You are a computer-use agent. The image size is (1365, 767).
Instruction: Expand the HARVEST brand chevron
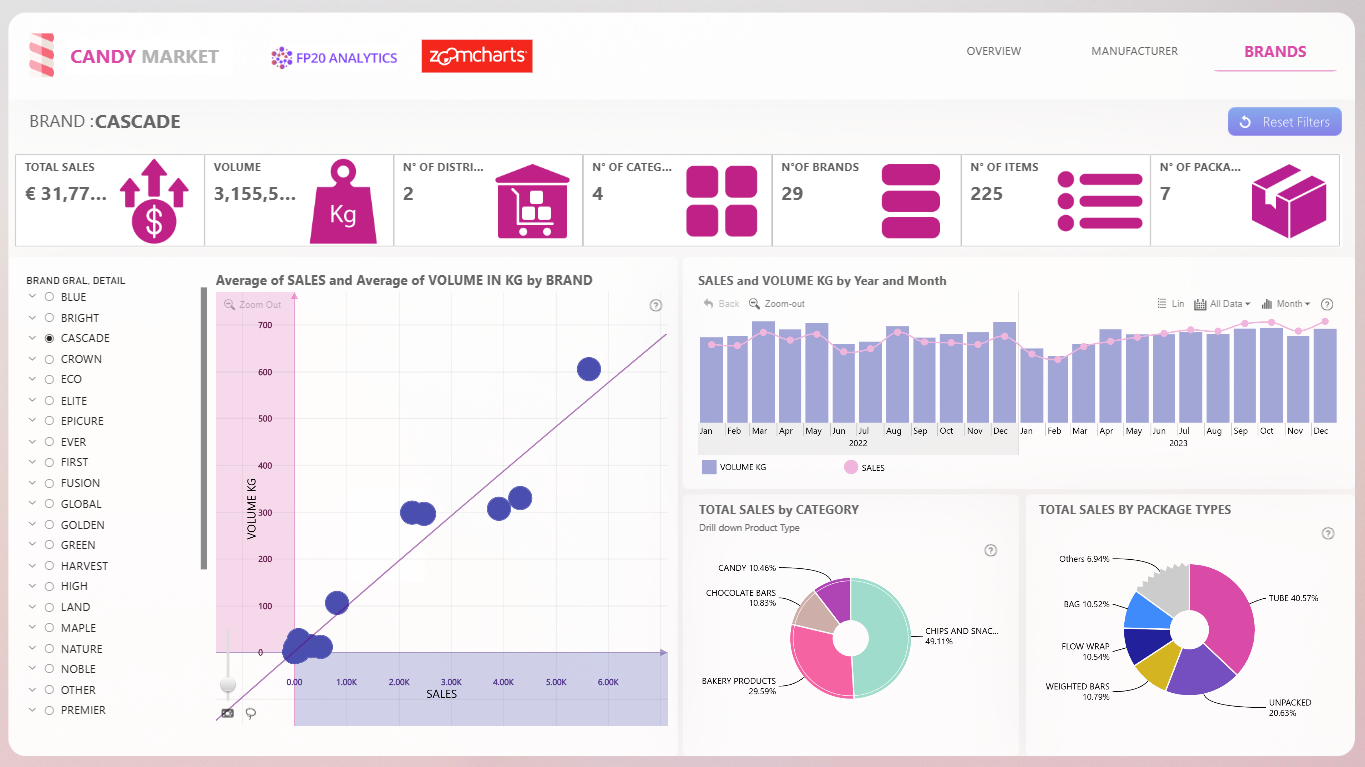[x=33, y=566]
